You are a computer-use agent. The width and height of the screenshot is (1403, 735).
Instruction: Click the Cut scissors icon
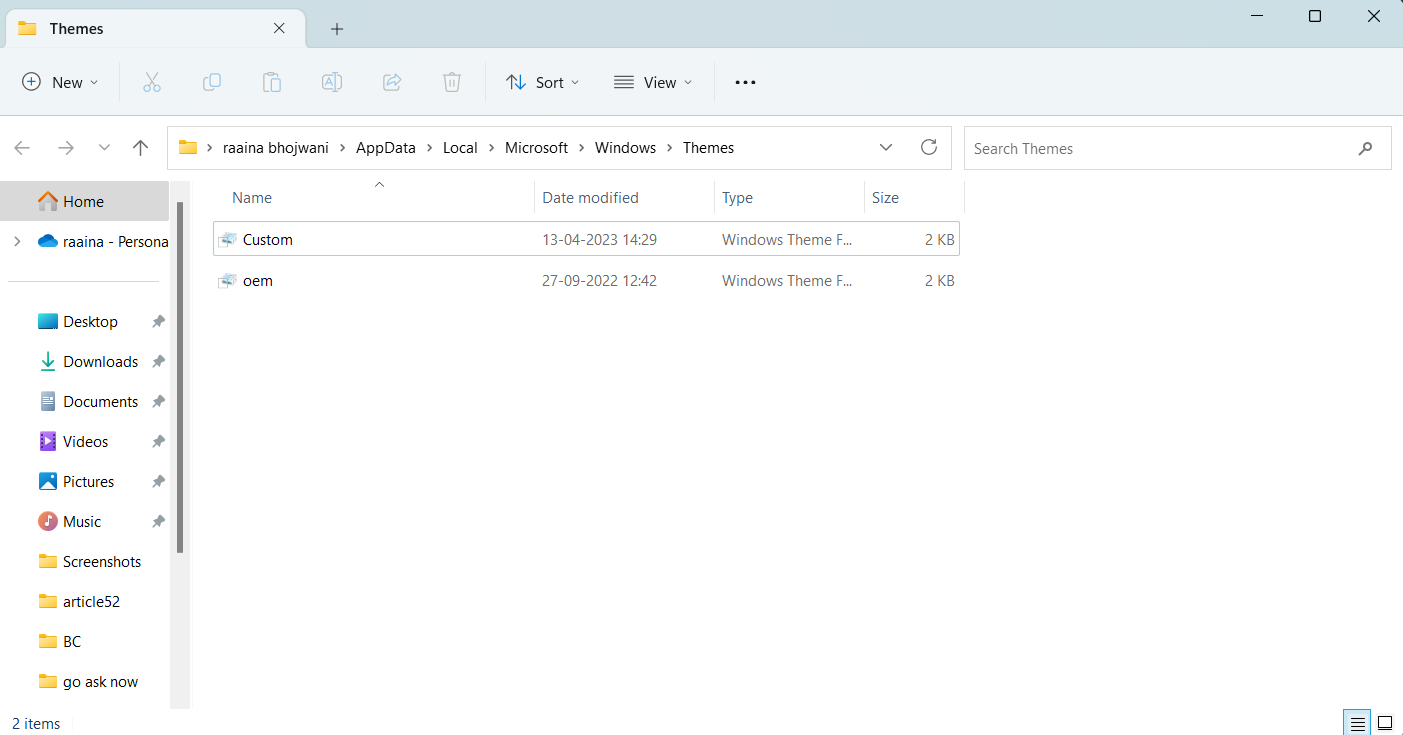point(152,82)
